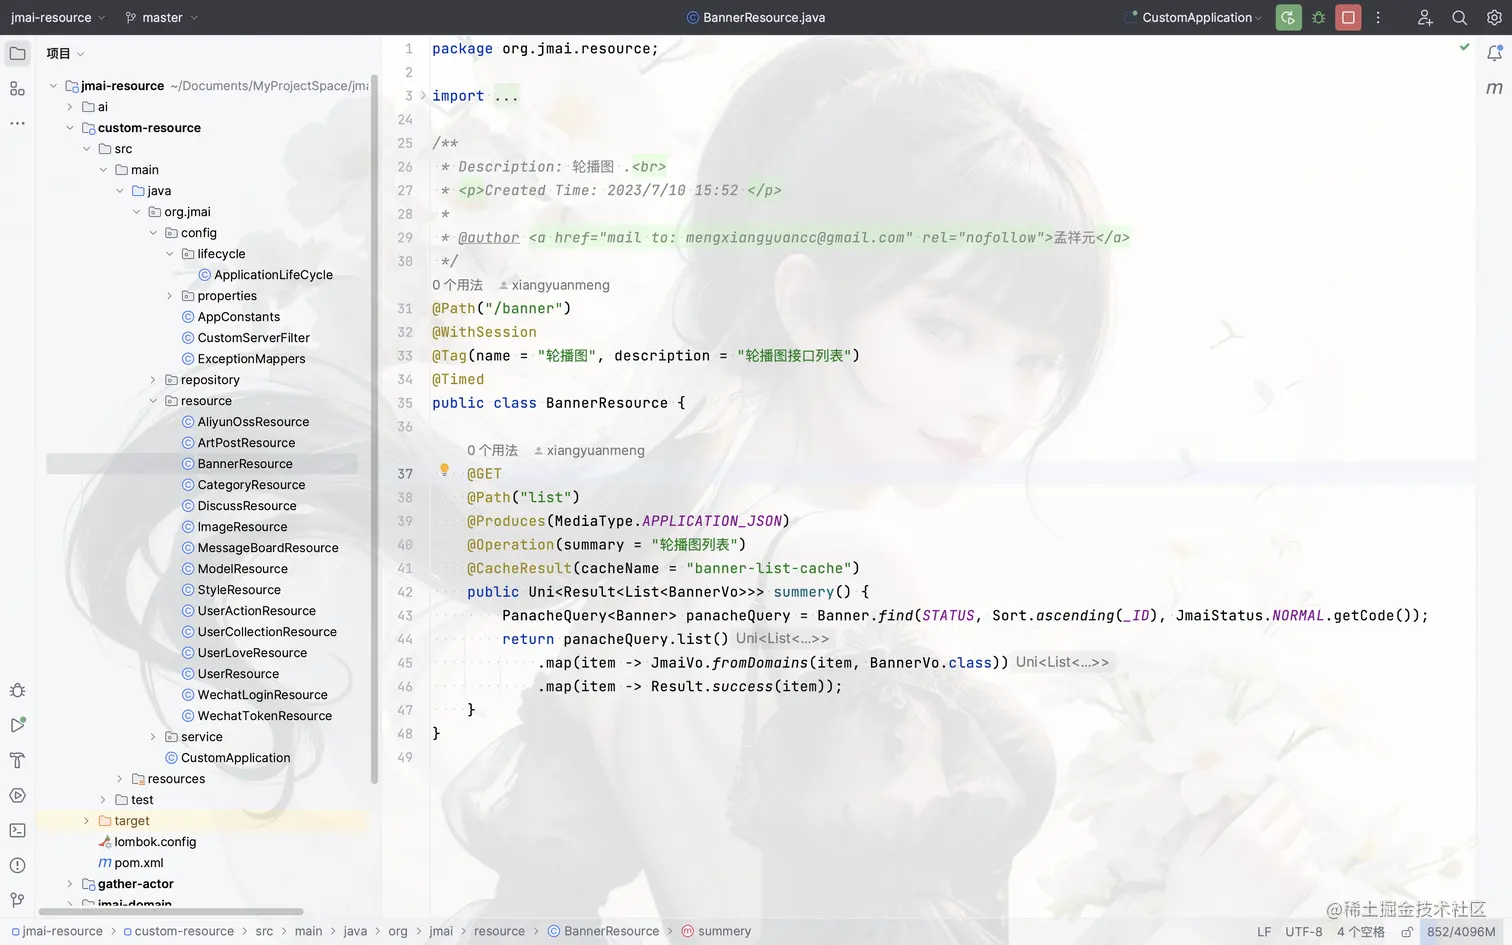Click the project tree horizontal scrollbar
The width and height of the screenshot is (1512, 945).
tap(171, 912)
